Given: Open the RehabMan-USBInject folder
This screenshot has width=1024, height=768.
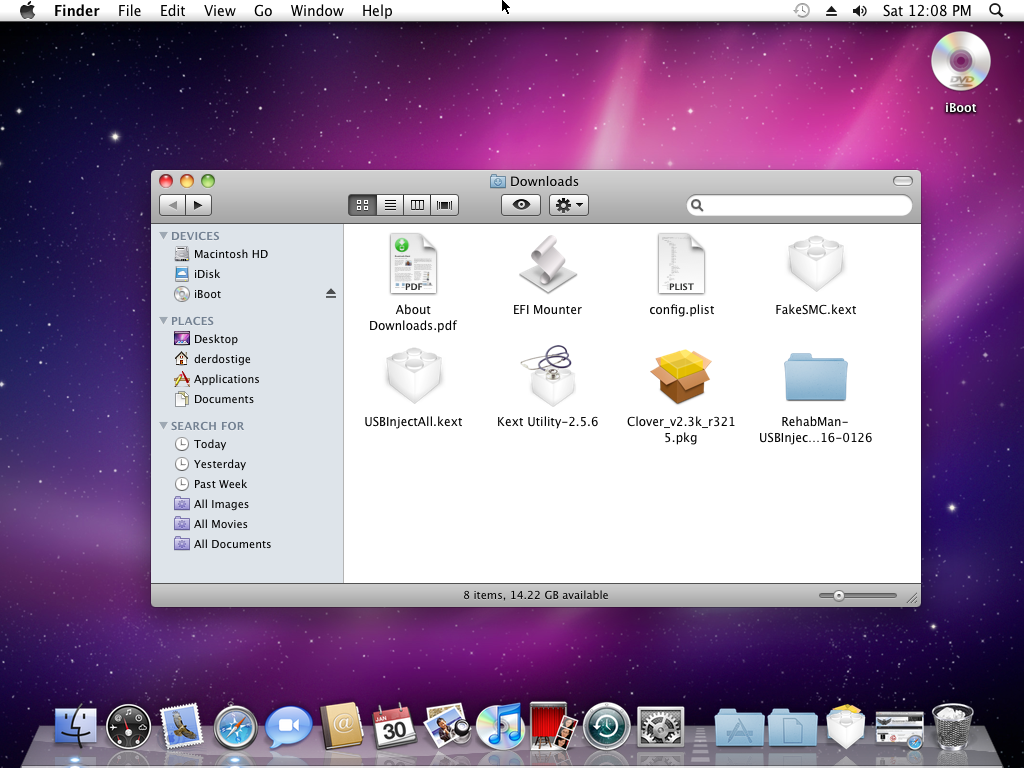Looking at the screenshot, I should coord(815,378).
